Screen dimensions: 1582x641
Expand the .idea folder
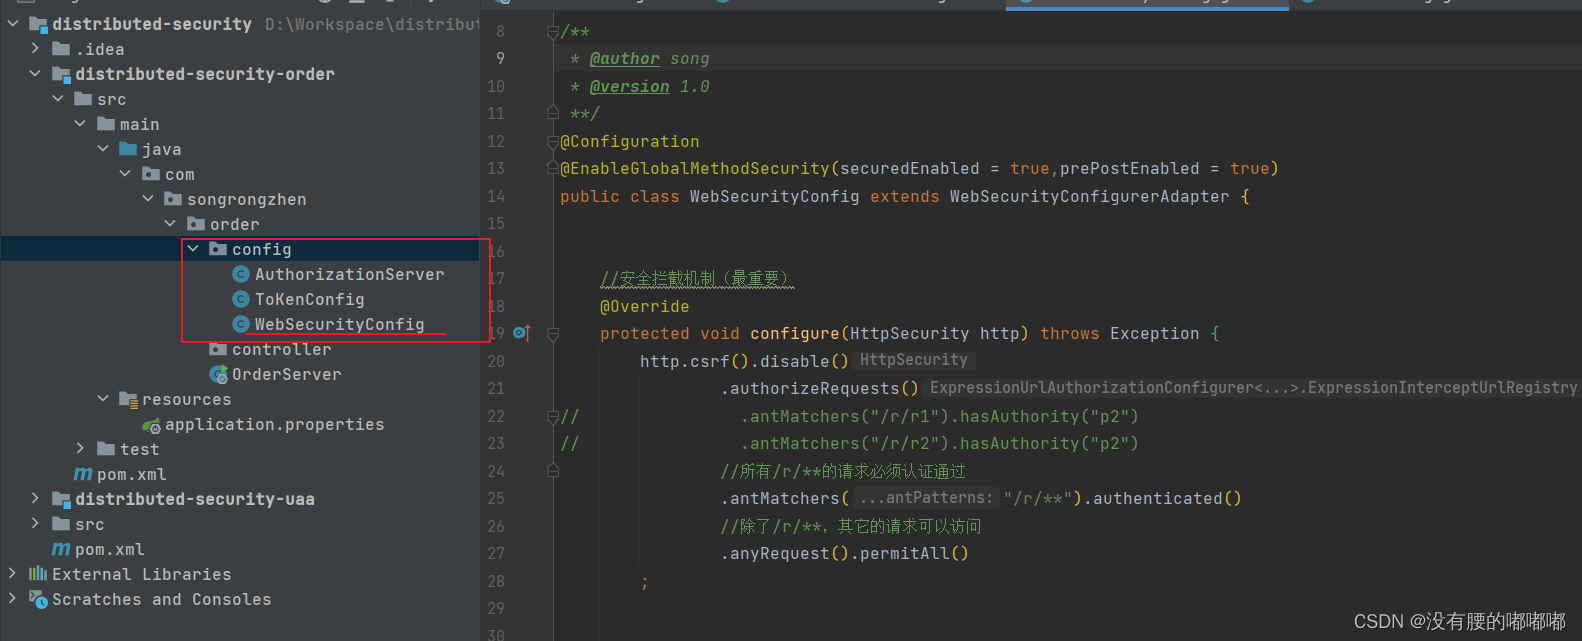36,48
